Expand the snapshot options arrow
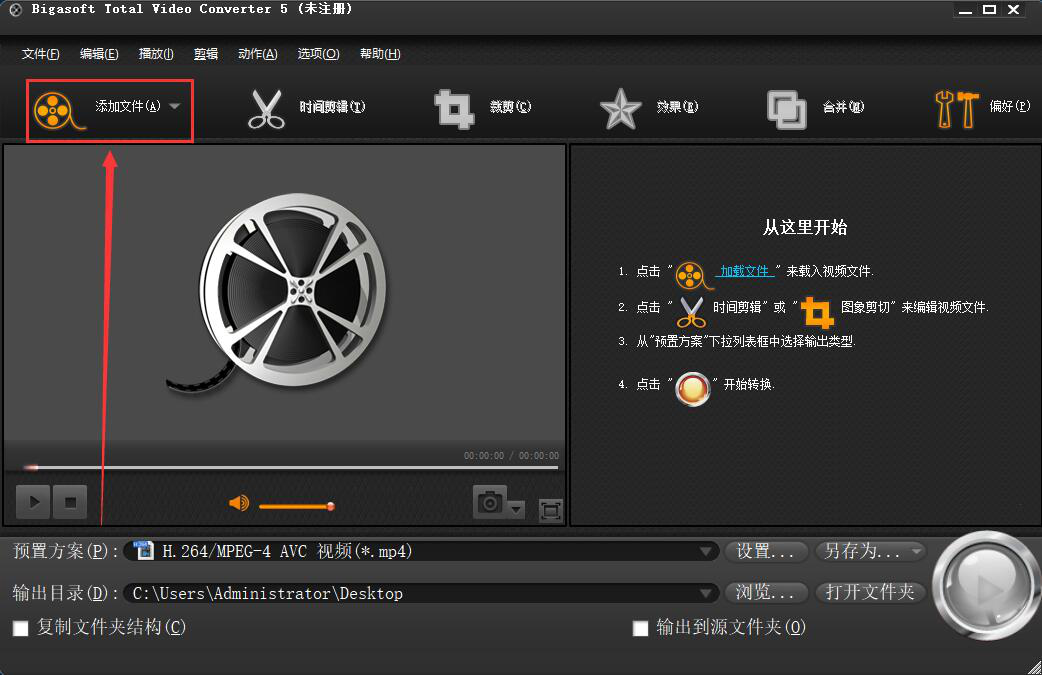This screenshot has width=1042, height=675. pos(516,510)
